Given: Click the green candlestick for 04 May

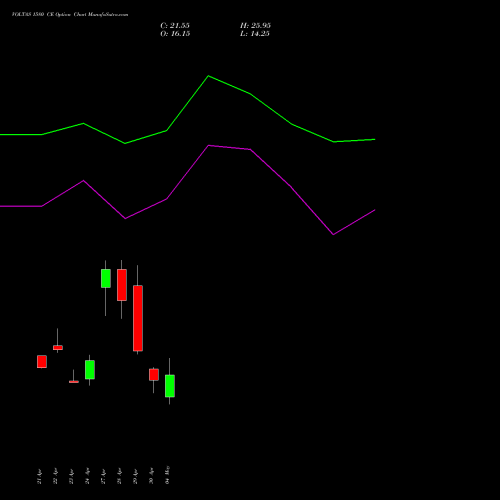Looking at the screenshot, I should [170, 386].
